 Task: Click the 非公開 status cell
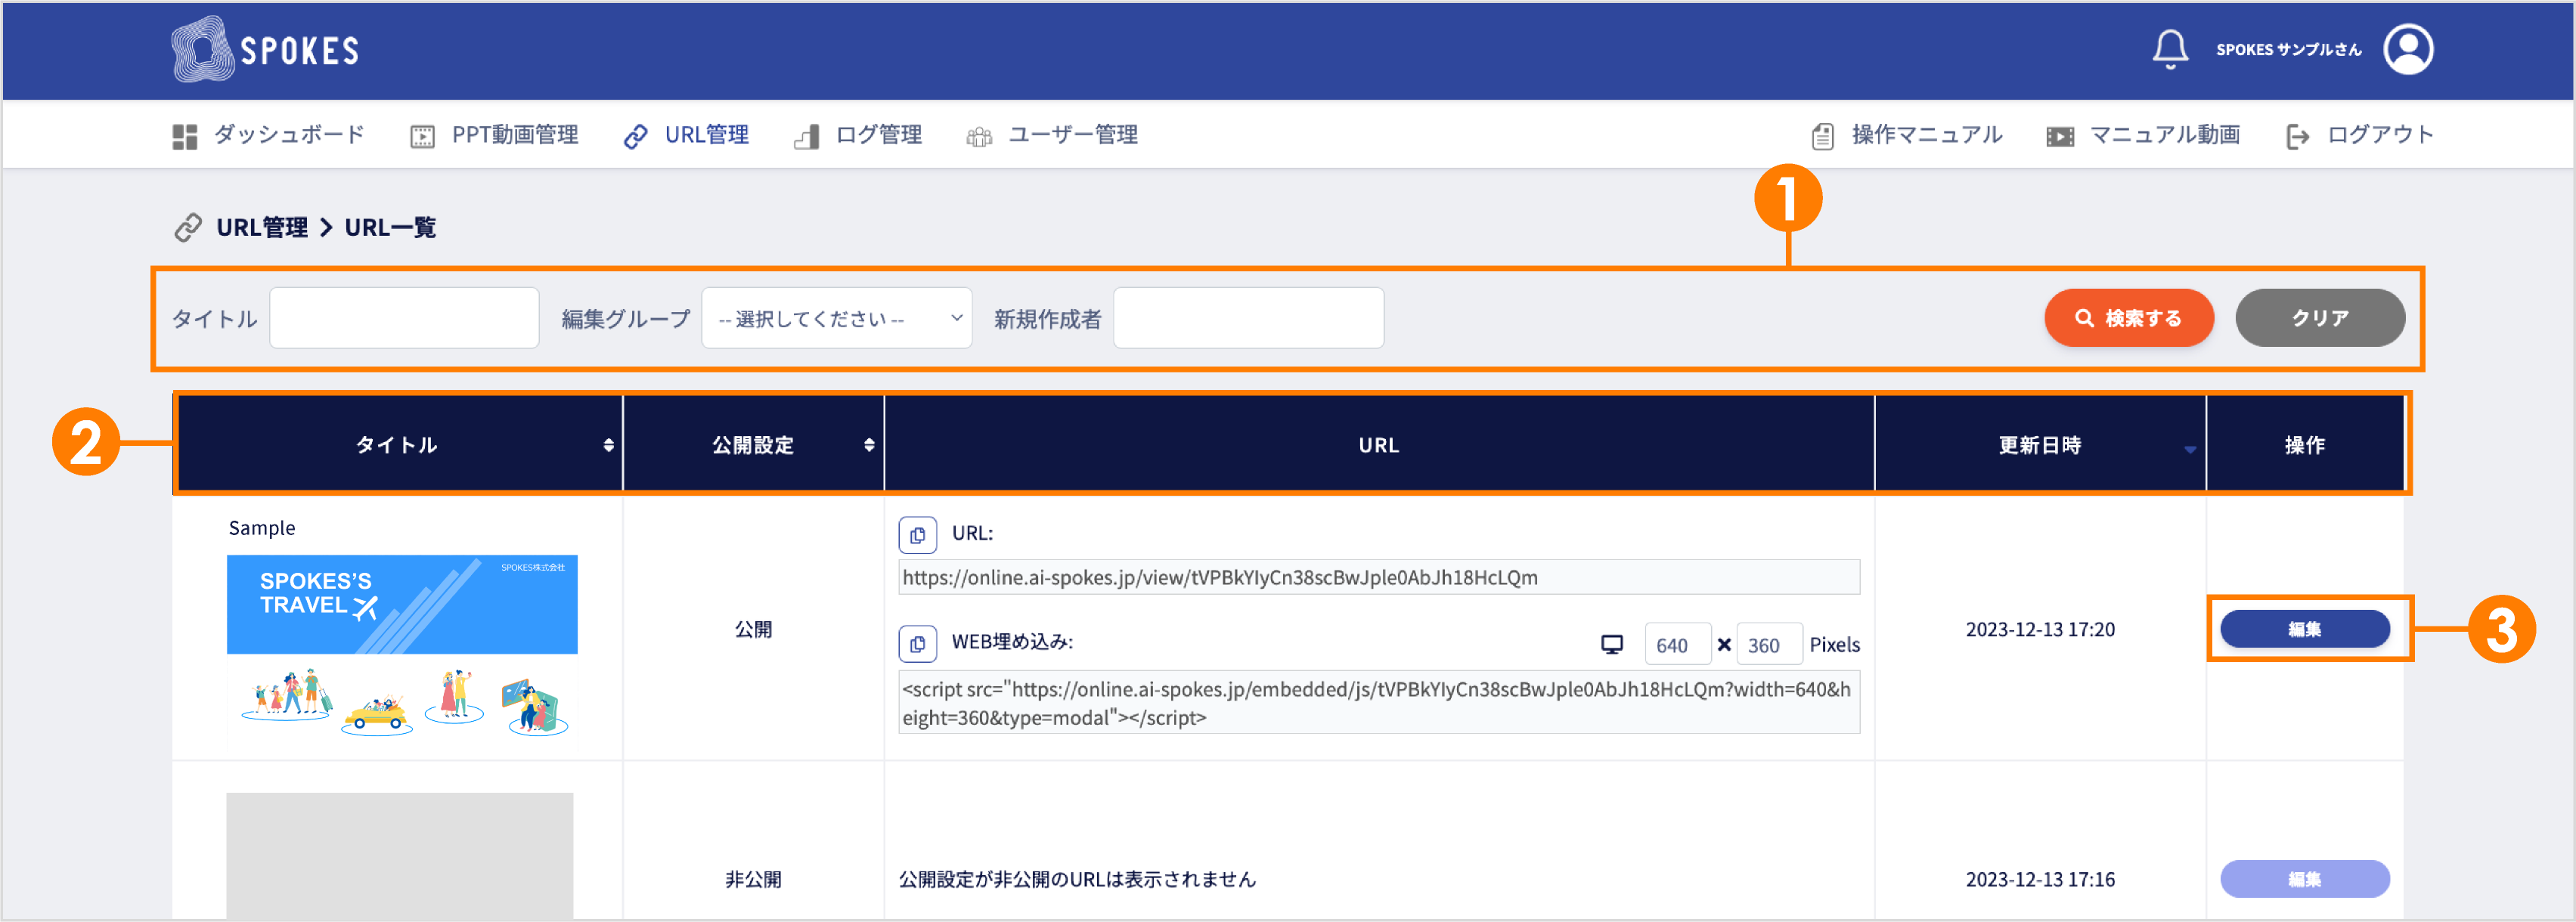point(753,879)
